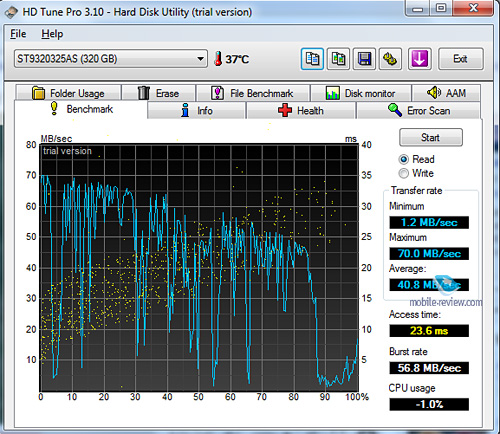Expand the ST9320325AS drive dropdown
This screenshot has height=434, width=500.
[200, 59]
